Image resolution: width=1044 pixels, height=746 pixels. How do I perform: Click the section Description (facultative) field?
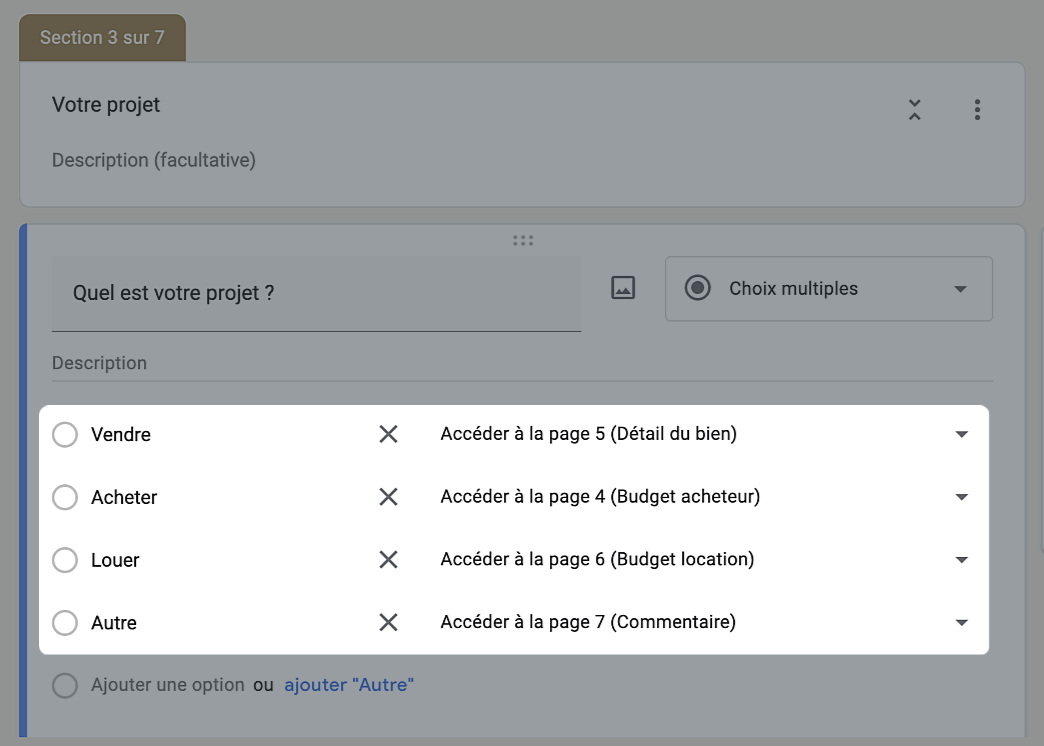click(154, 160)
